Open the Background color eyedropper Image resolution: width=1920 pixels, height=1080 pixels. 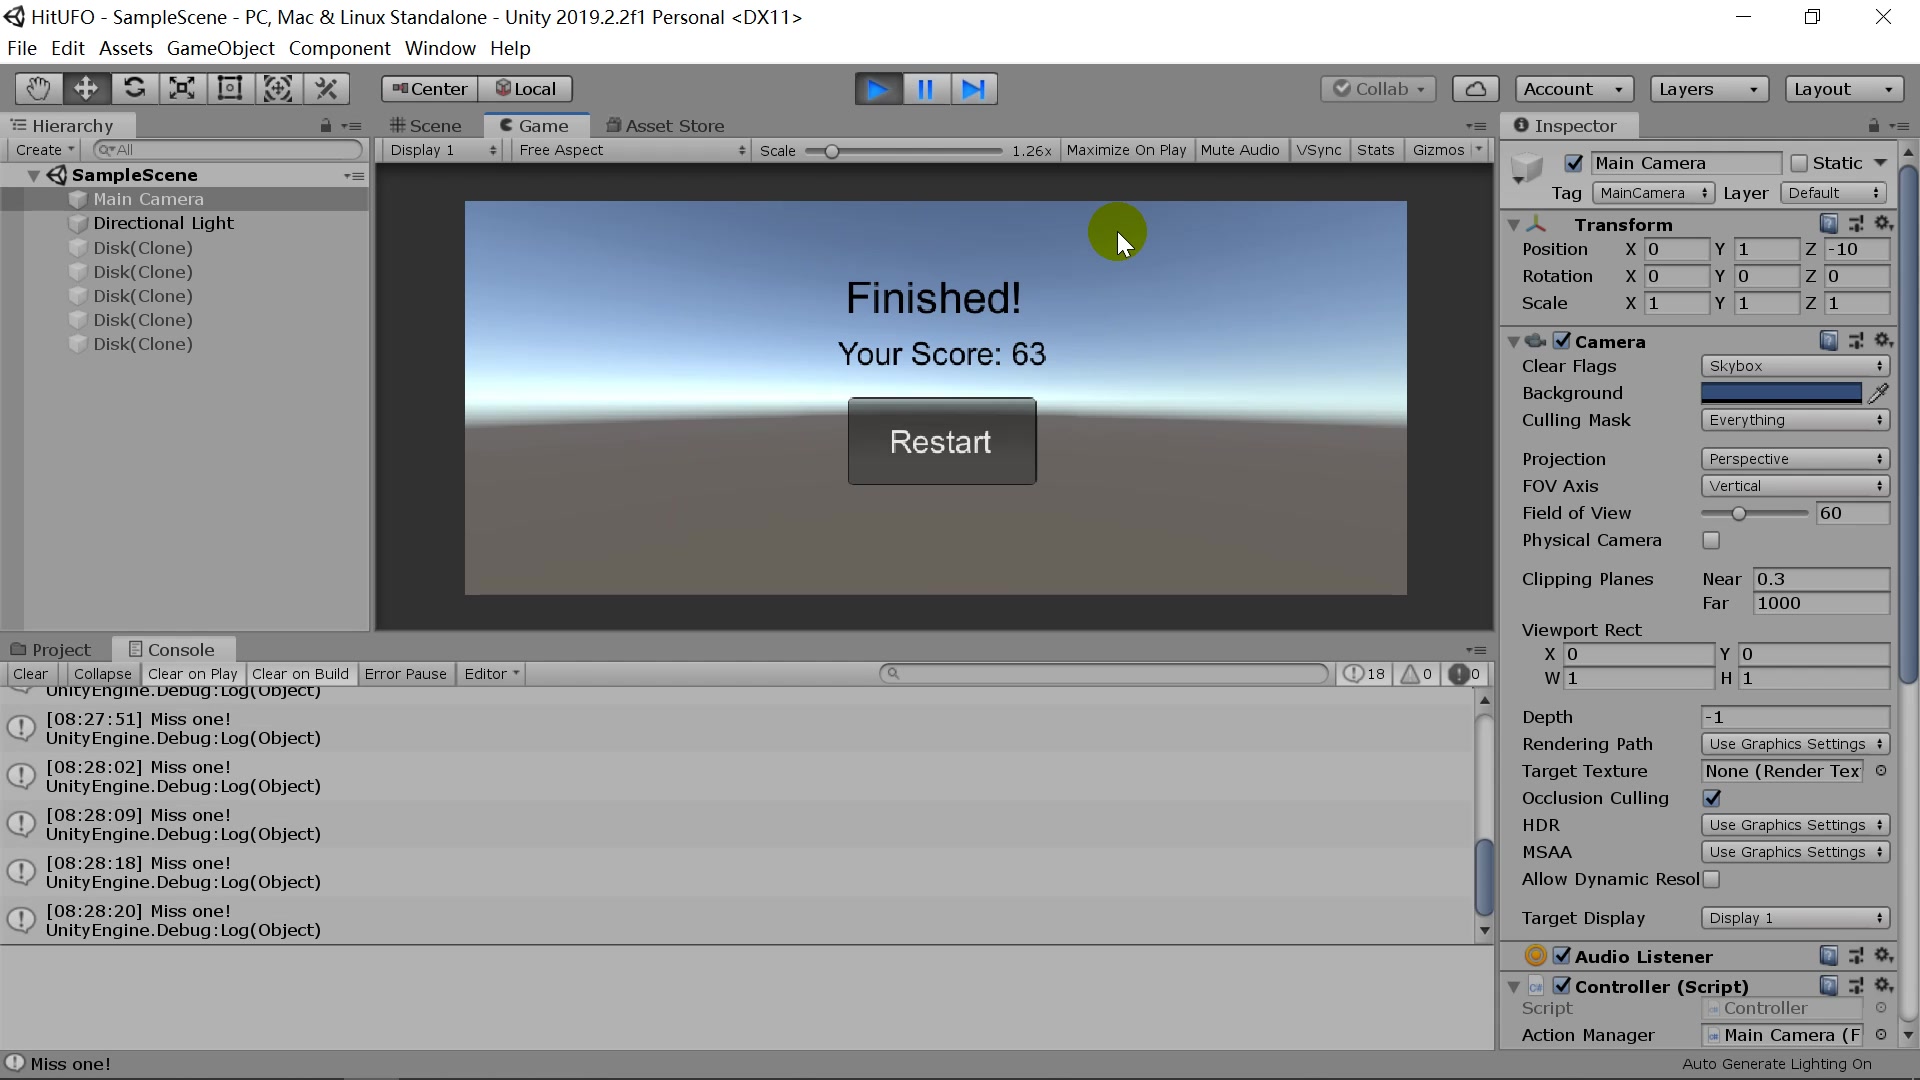1880,393
